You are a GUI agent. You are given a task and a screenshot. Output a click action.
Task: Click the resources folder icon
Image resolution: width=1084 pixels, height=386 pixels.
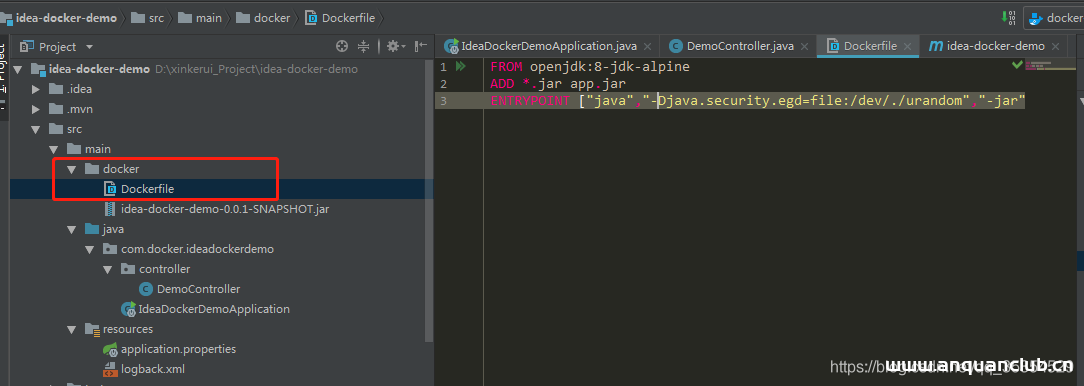coord(92,329)
